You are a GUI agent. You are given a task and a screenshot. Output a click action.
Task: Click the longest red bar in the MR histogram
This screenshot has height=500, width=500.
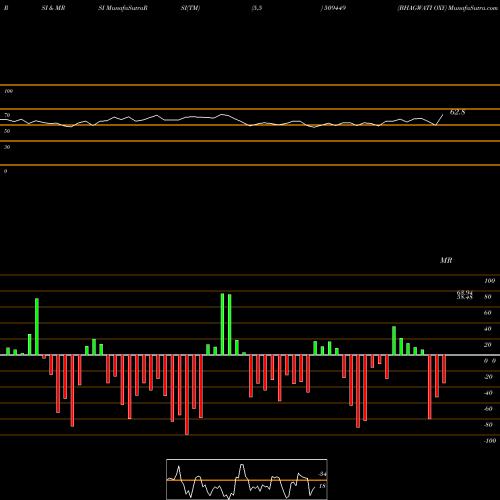(x=187, y=395)
